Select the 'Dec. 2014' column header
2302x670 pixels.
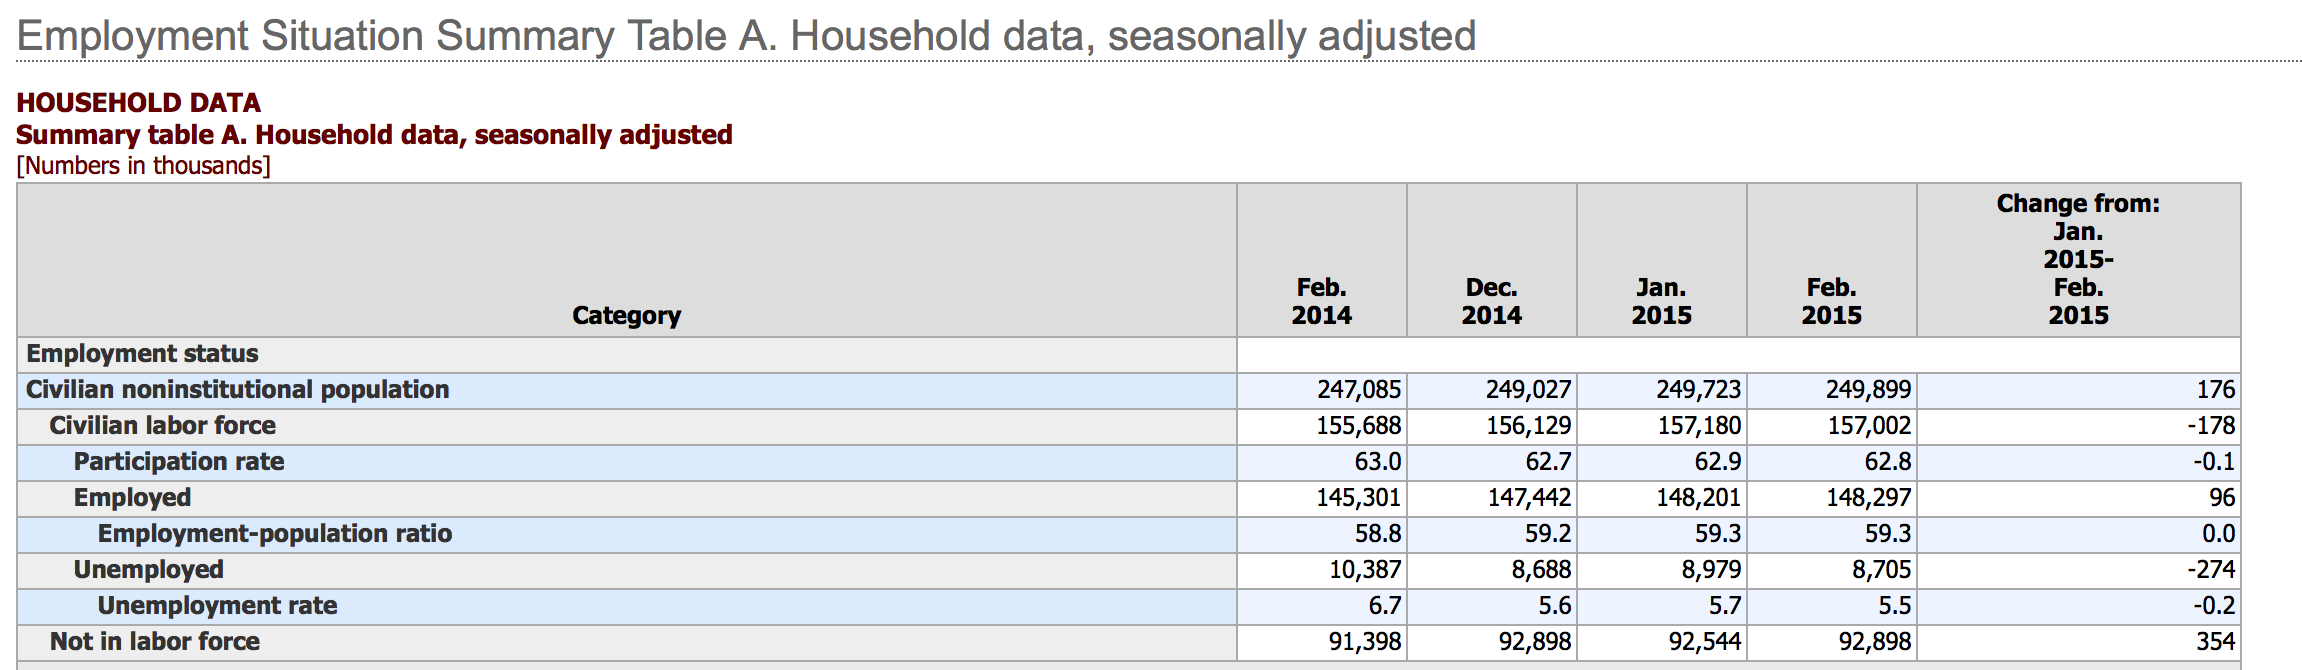tap(1491, 301)
